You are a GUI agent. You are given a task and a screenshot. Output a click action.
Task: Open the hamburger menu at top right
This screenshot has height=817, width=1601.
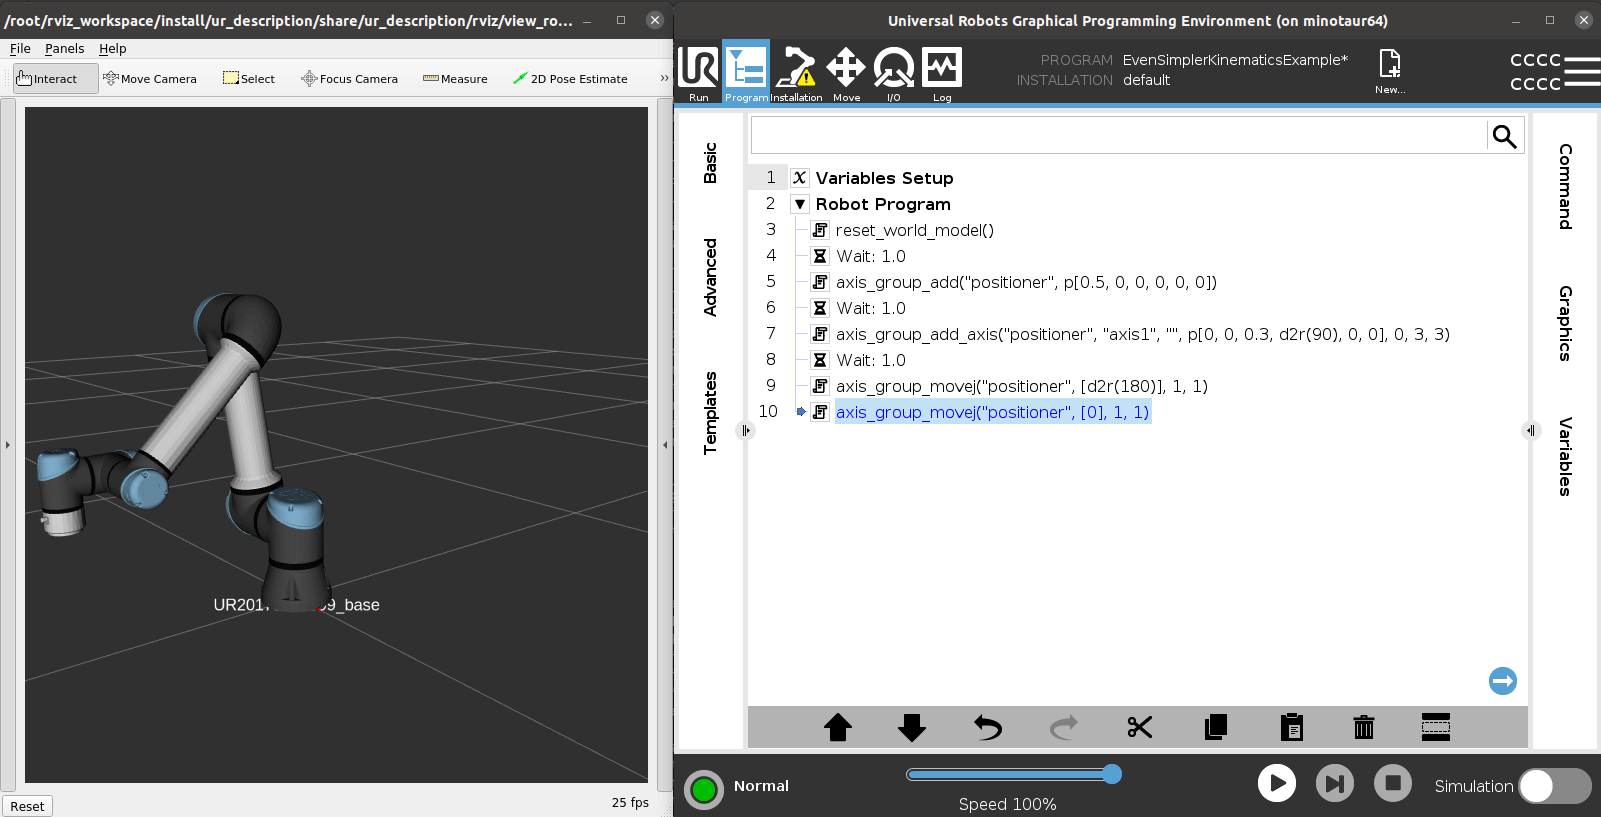pyautogui.click(x=1582, y=72)
